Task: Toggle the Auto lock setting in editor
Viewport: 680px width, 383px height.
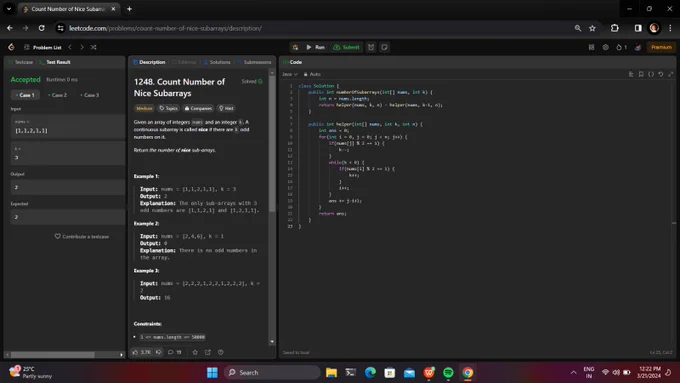Action: coord(312,74)
